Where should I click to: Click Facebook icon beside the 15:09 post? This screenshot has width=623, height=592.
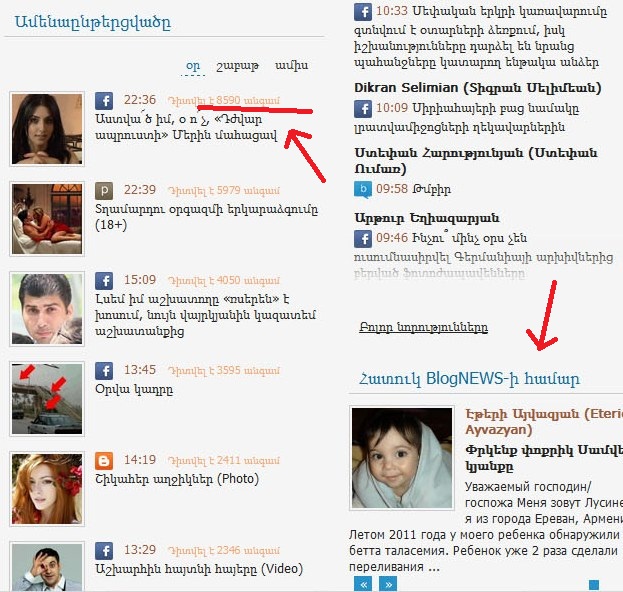[104, 281]
